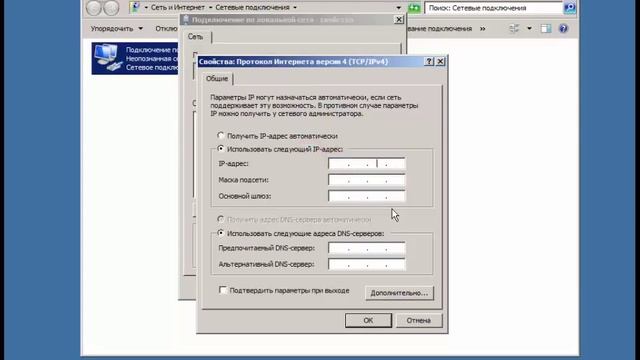Click in the 'IP-адрес' input field
This screenshot has height=360, width=640.
367,164
